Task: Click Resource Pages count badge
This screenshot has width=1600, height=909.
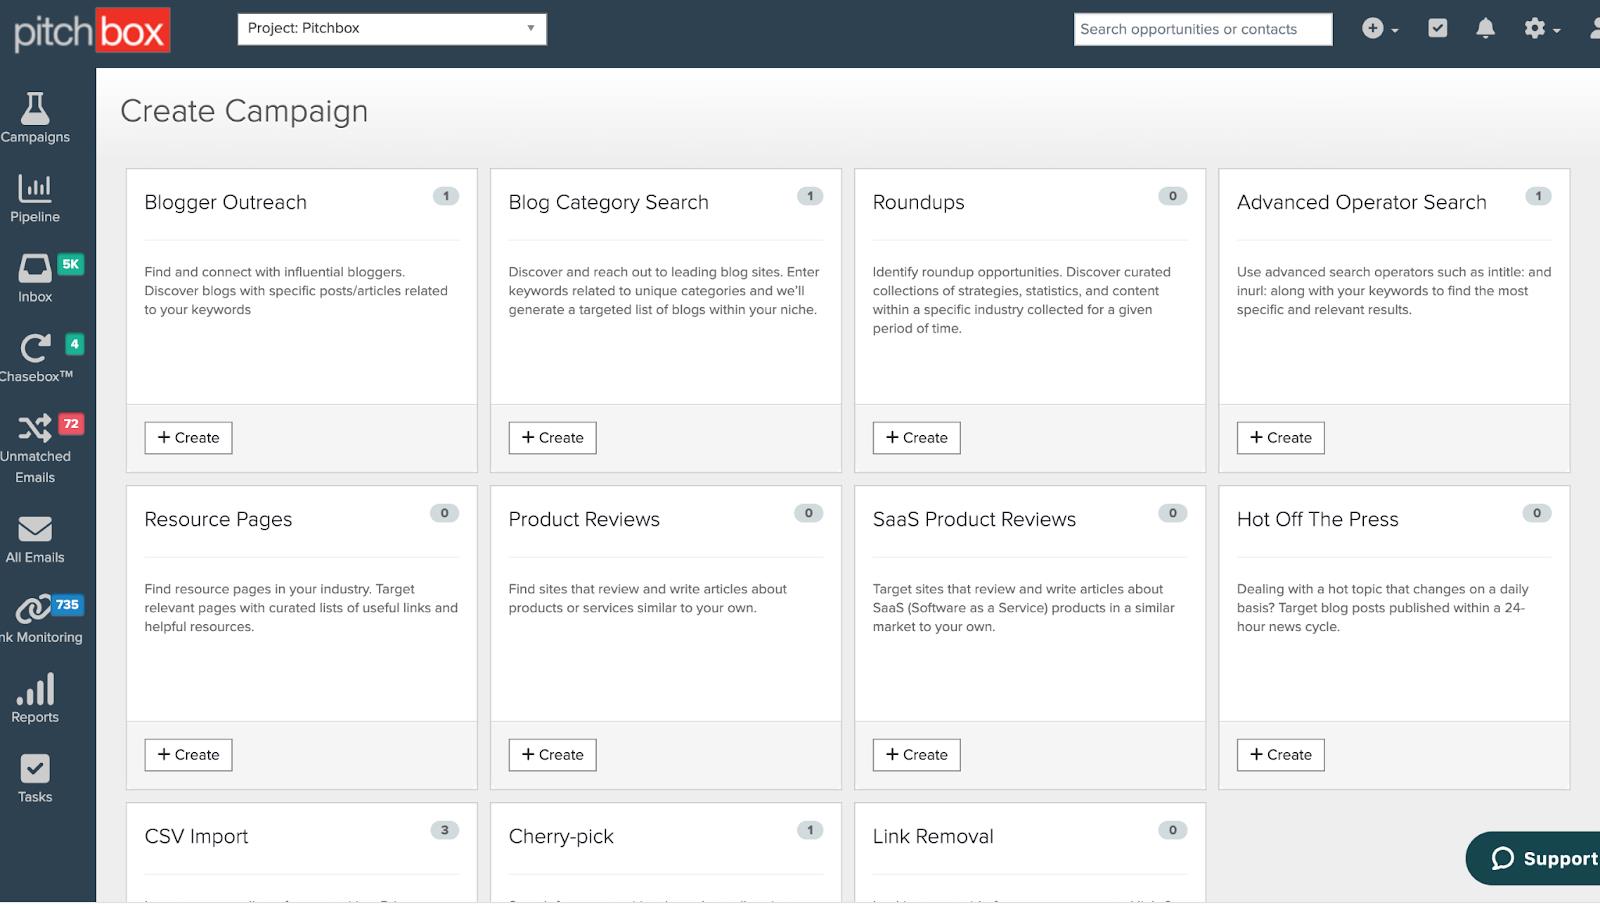Action: (x=445, y=513)
